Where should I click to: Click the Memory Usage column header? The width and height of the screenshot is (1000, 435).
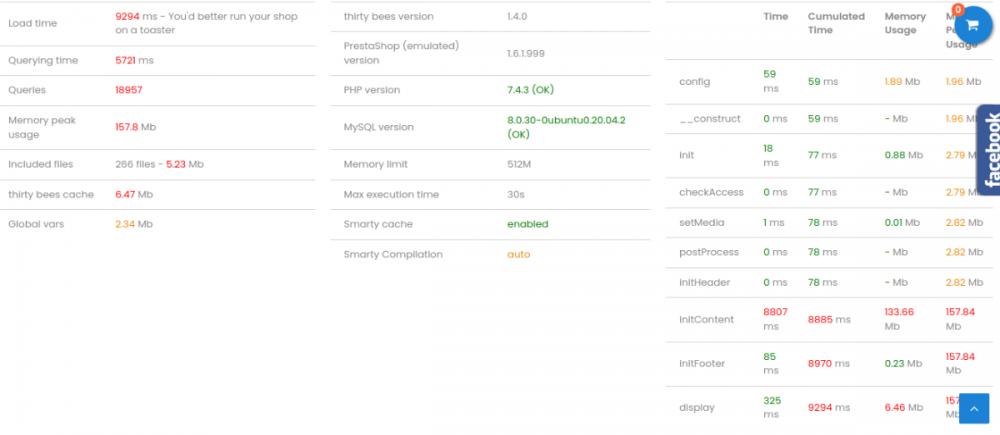pos(905,23)
